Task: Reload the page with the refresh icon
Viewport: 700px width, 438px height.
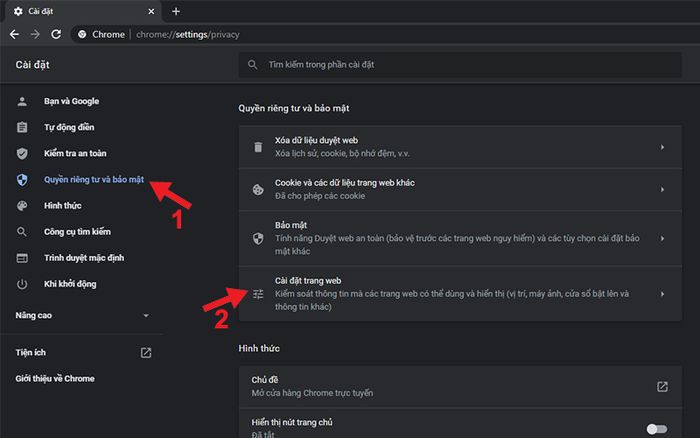Action: click(56, 34)
